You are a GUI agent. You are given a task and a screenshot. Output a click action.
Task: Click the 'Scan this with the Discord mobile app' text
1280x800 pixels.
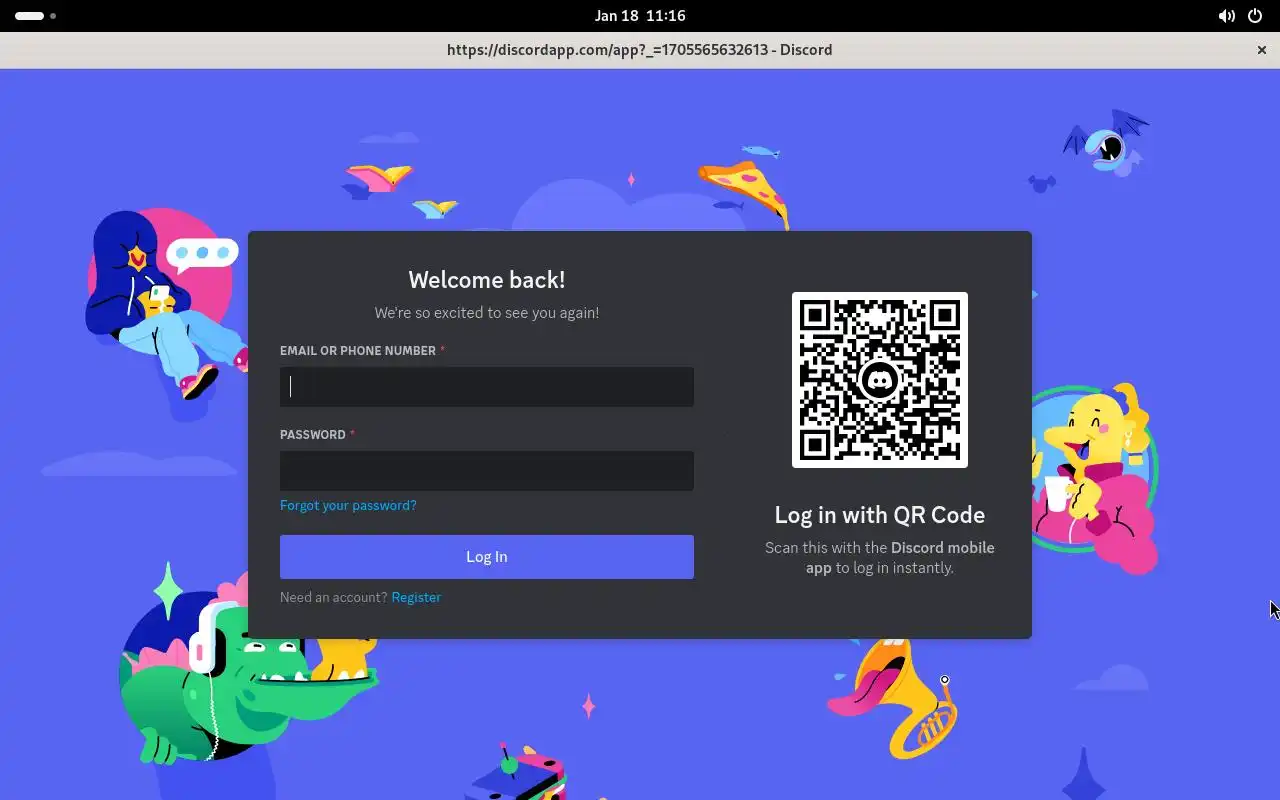point(880,558)
